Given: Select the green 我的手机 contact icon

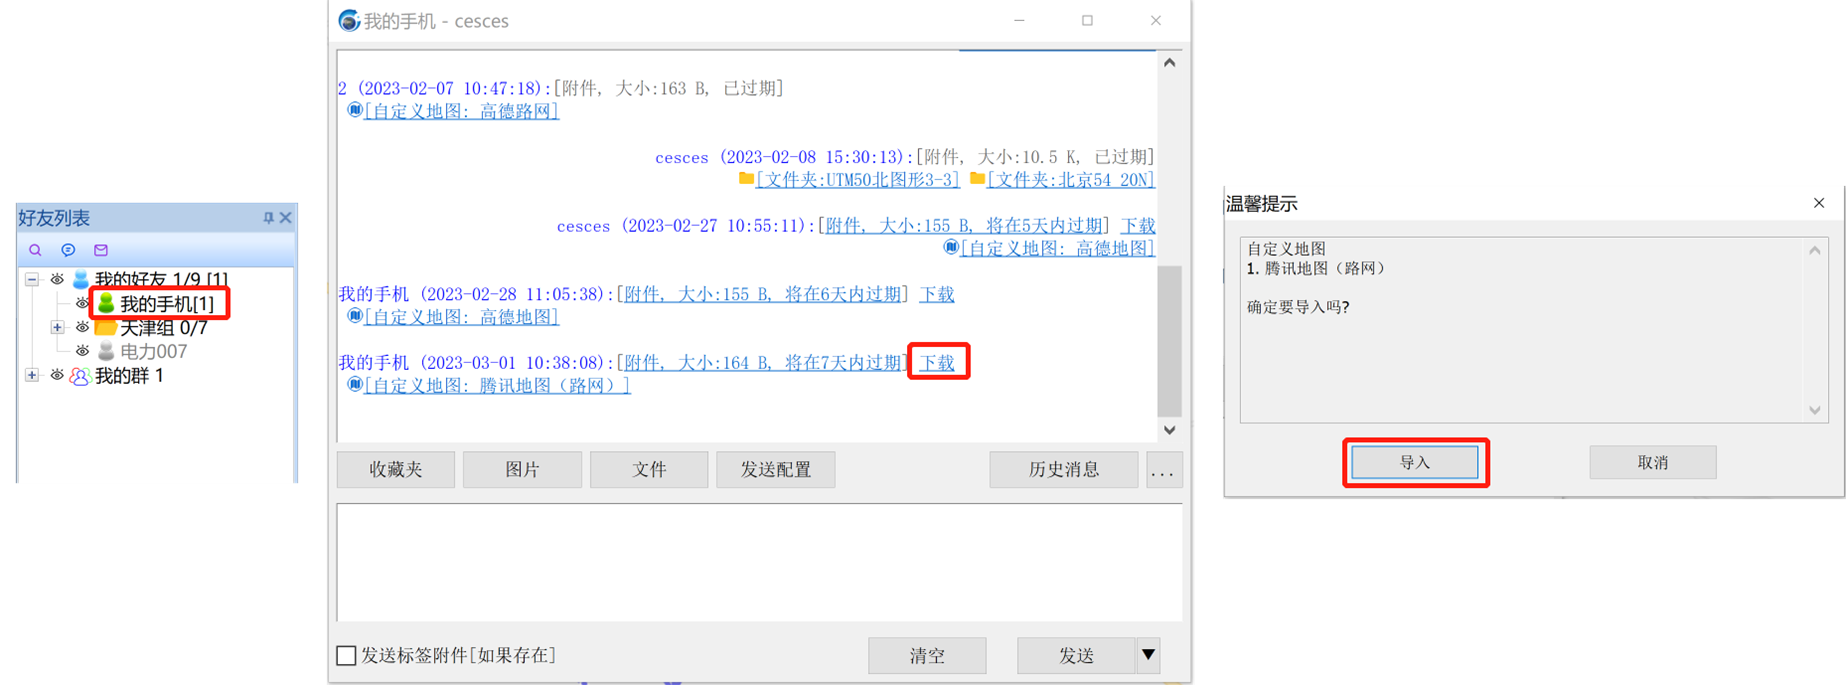Looking at the screenshot, I should tap(106, 303).
